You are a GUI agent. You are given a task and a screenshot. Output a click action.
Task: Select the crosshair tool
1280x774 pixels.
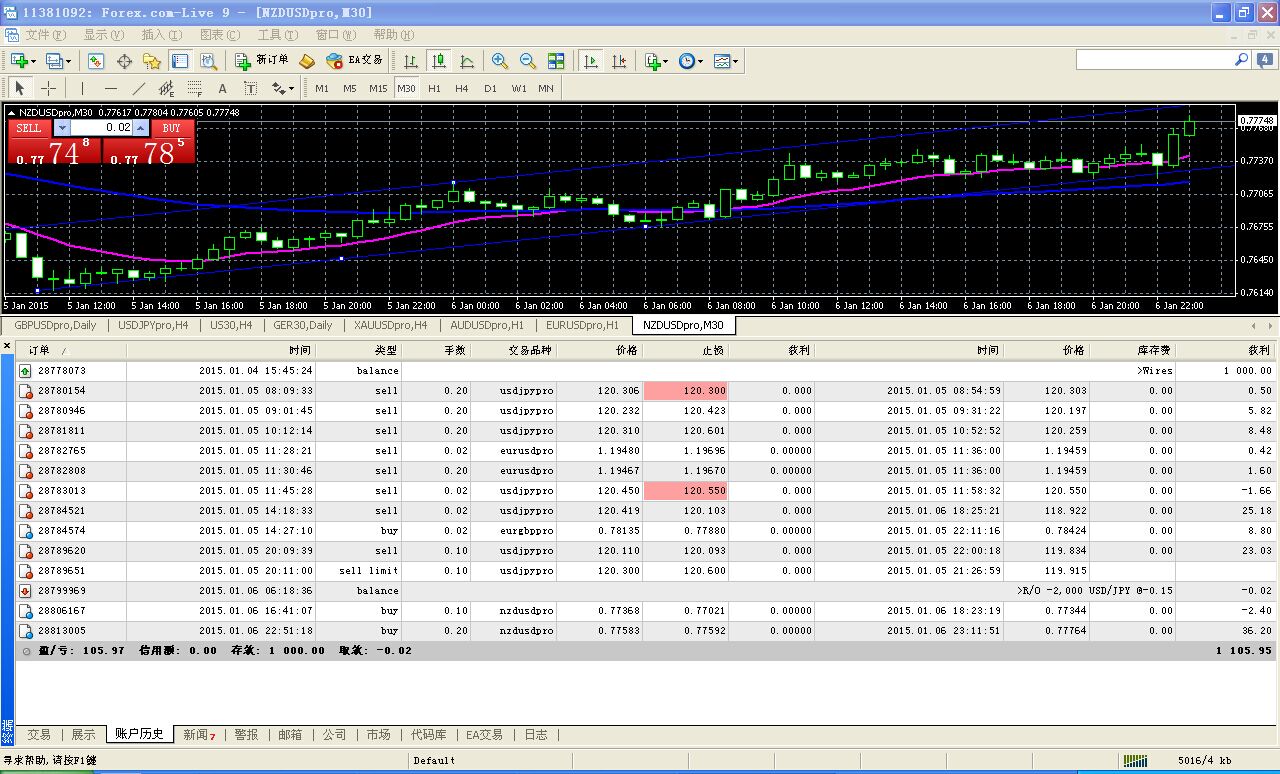(47, 88)
